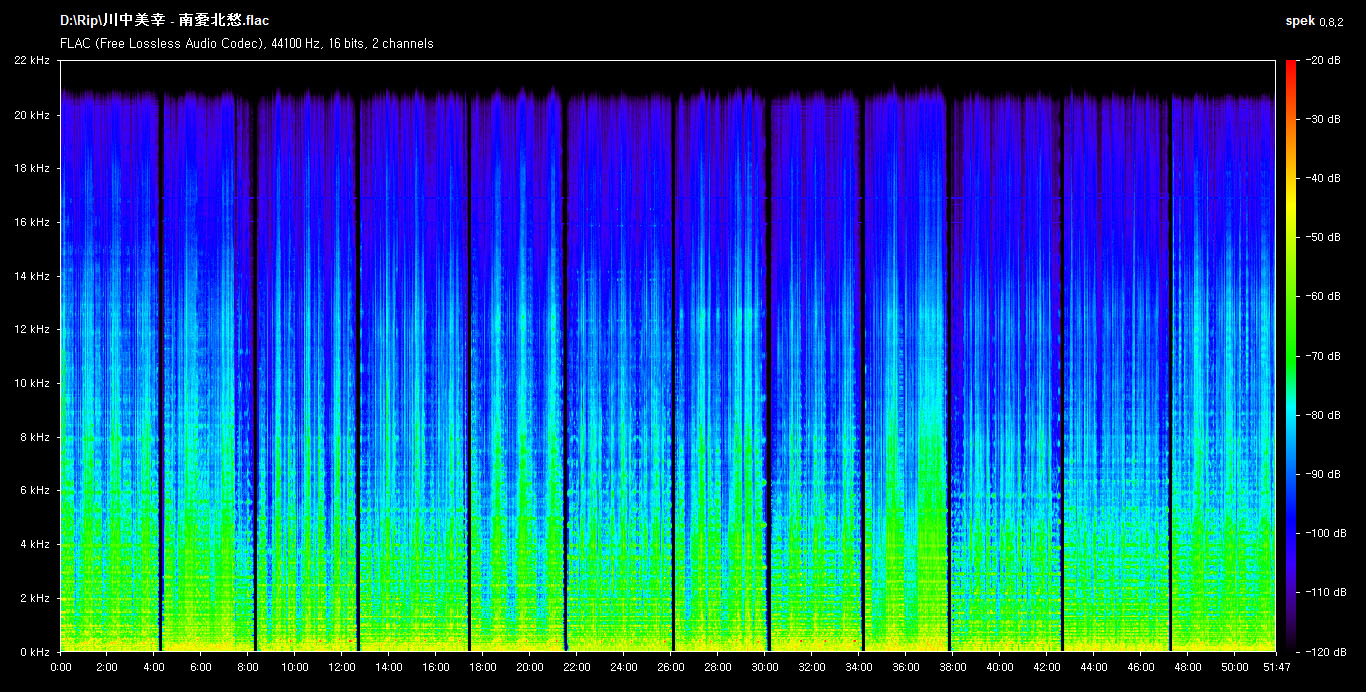The image size is (1366, 692).
Task: Click the 6:00 time axis label
Action: tap(201, 667)
